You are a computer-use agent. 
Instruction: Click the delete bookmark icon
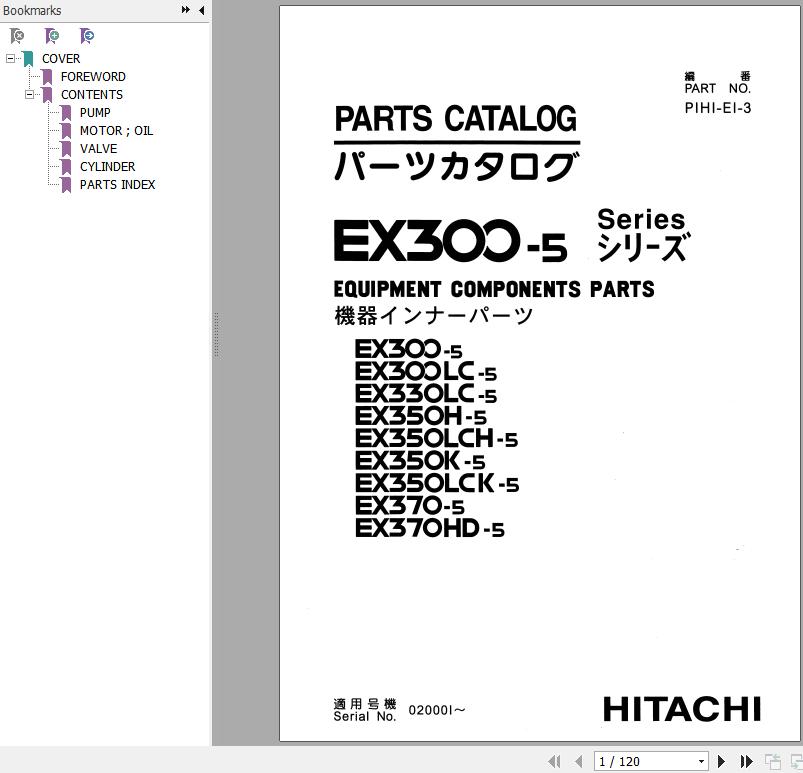tap(17, 36)
